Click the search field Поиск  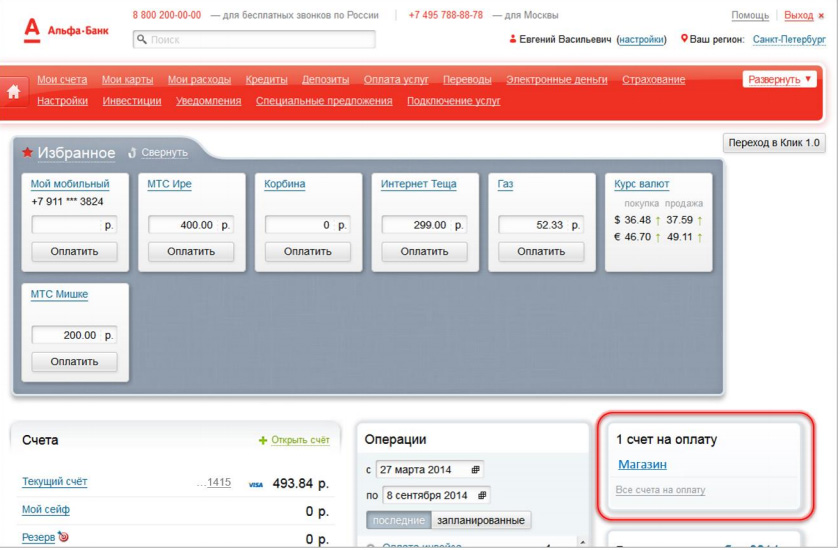254,39
